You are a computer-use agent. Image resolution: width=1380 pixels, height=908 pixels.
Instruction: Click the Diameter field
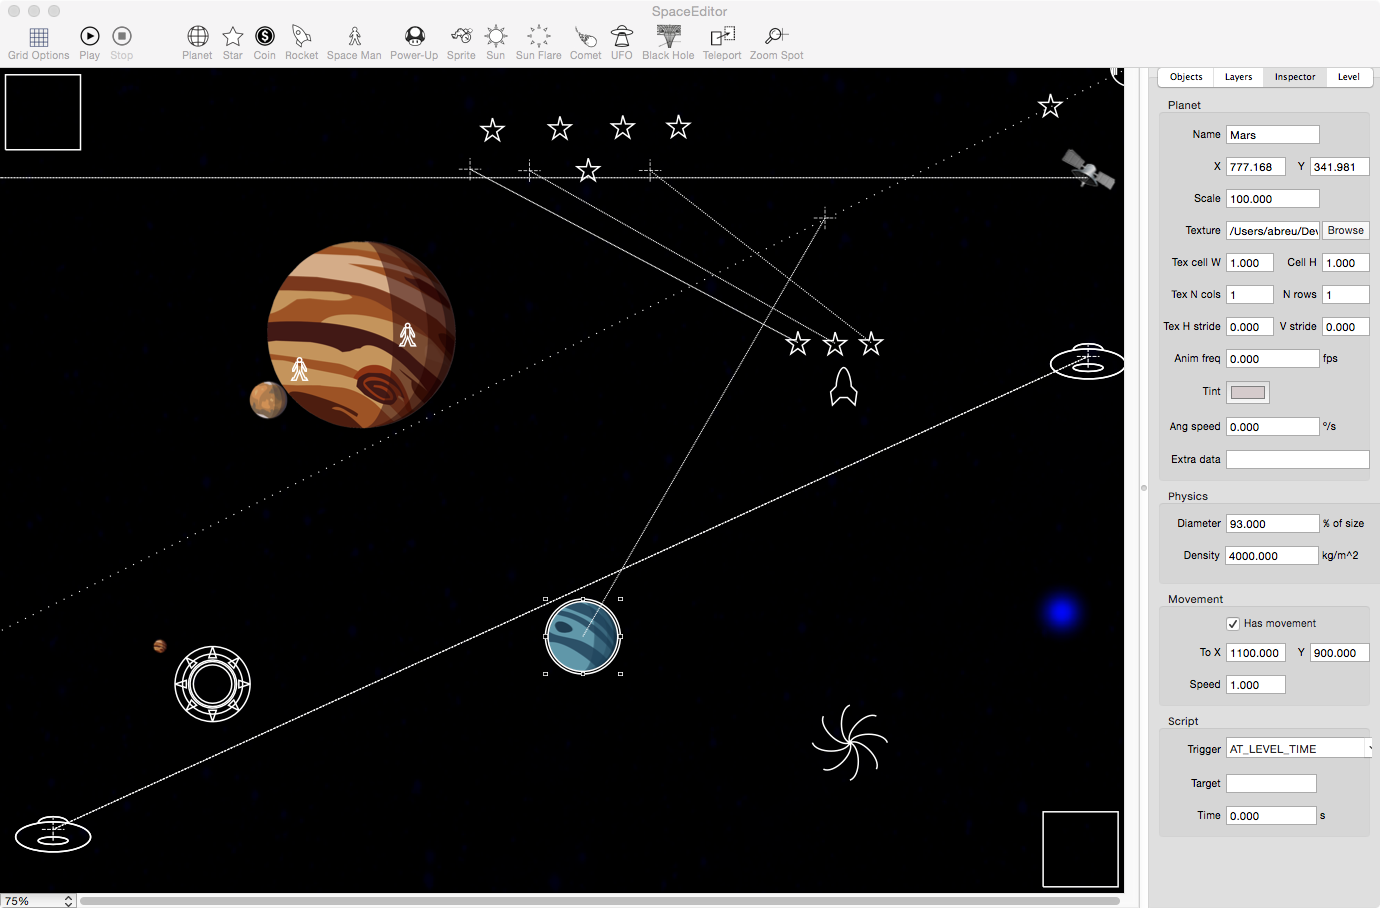click(x=1273, y=524)
